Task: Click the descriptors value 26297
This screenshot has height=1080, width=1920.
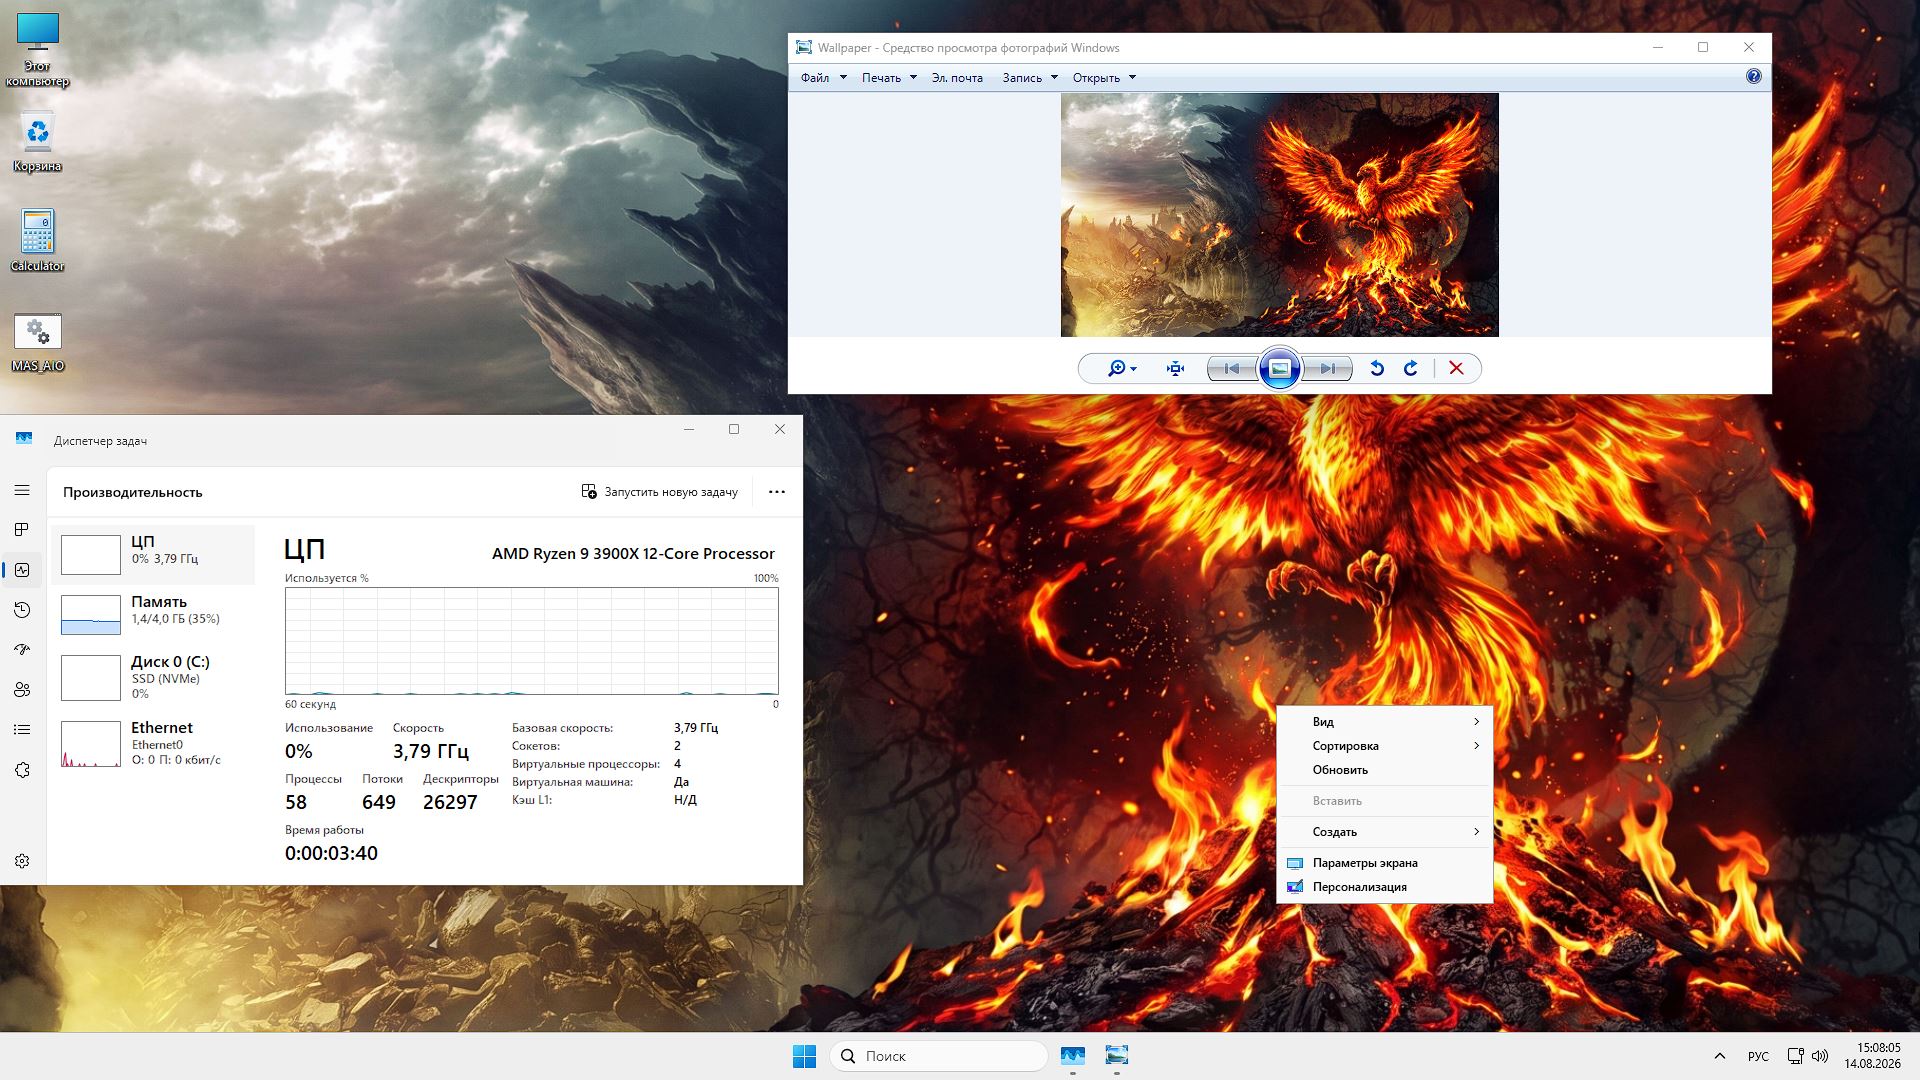Action: click(450, 802)
